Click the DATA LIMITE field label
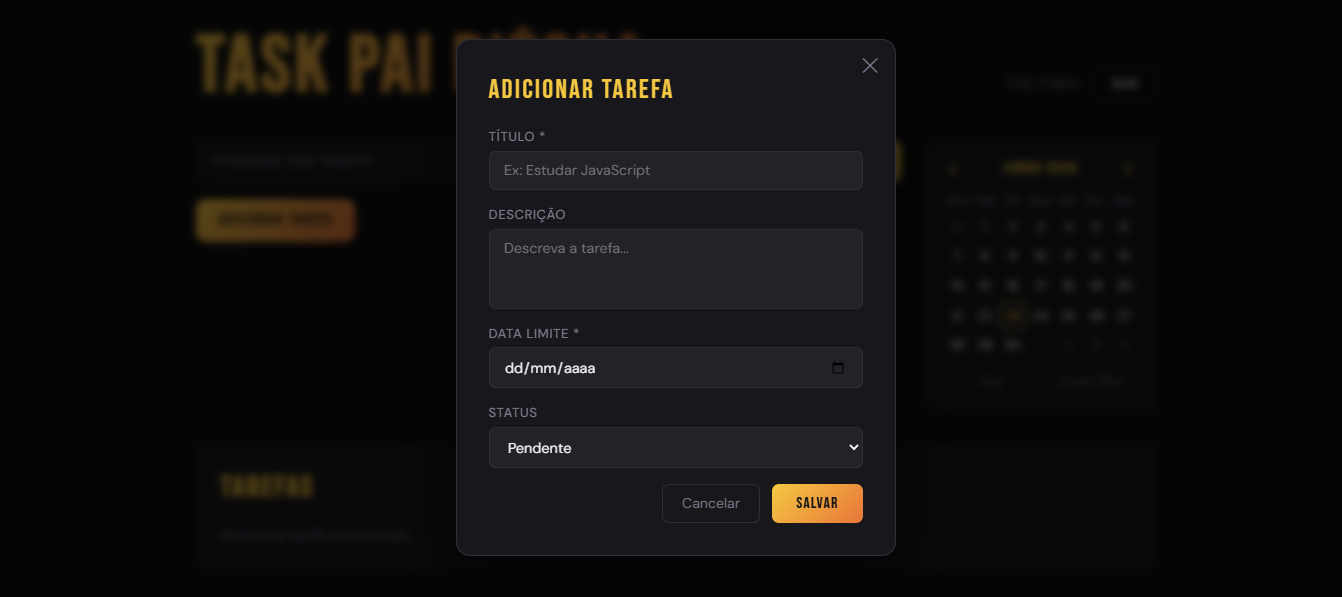This screenshot has width=1342, height=597. 534,333
